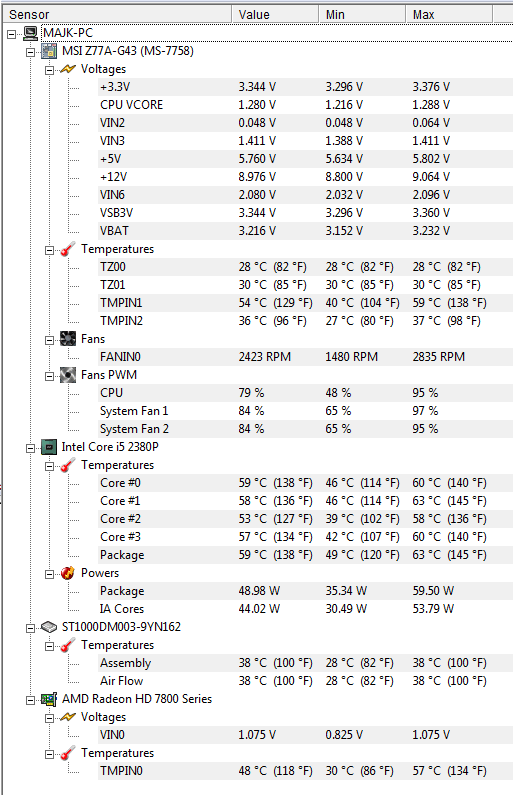513x795 pixels.
Task: Click the motherboard Temperatures thermometer icon
Action: 68,249
